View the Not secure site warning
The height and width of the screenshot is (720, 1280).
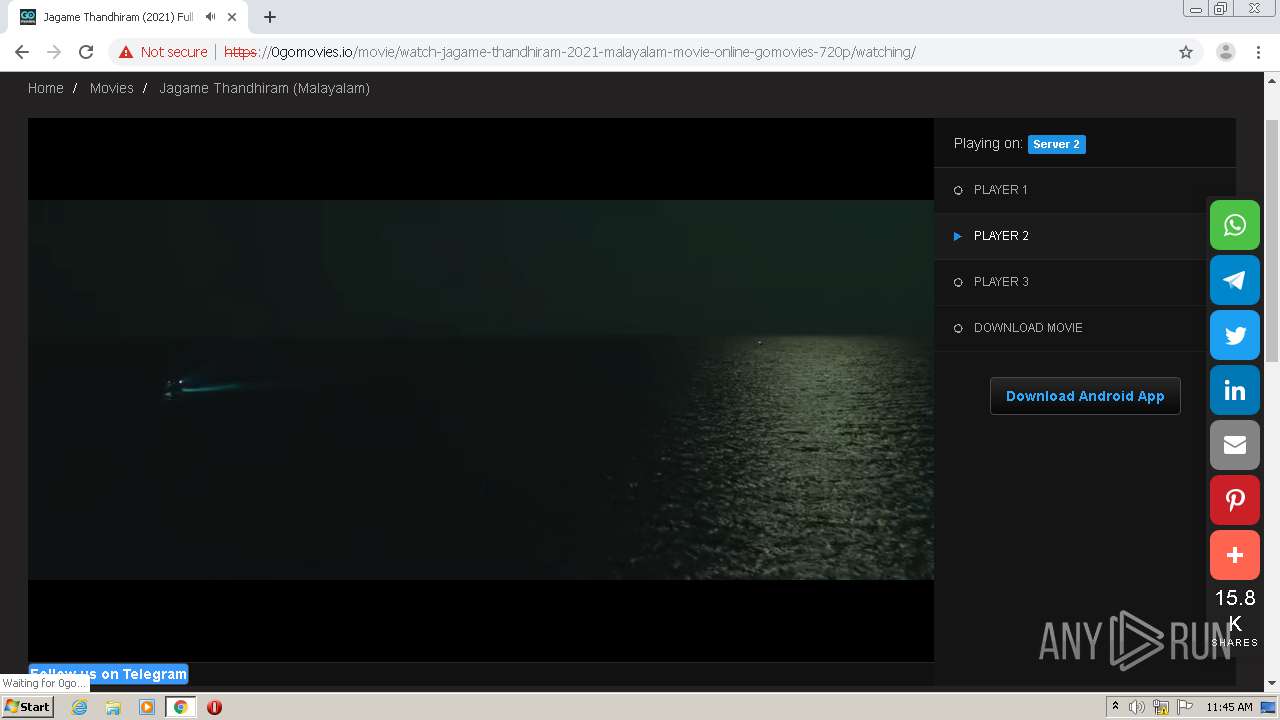click(x=163, y=52)
